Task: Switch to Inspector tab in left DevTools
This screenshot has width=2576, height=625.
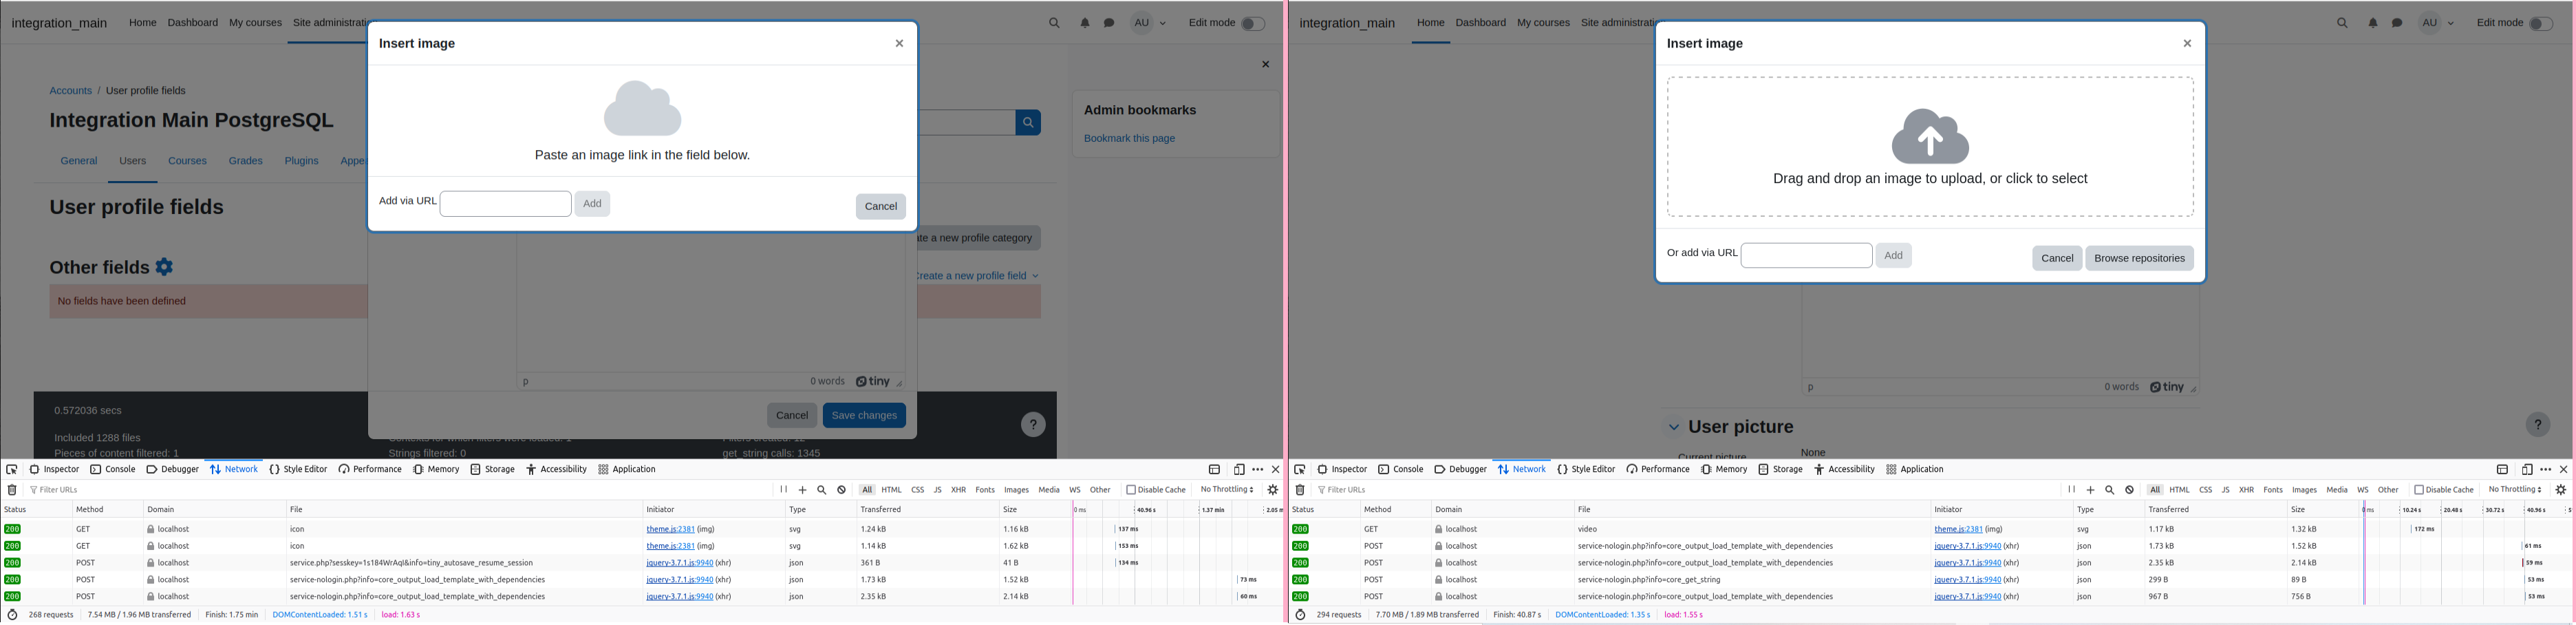Action: pyautogui.click(x=54, y=470)
